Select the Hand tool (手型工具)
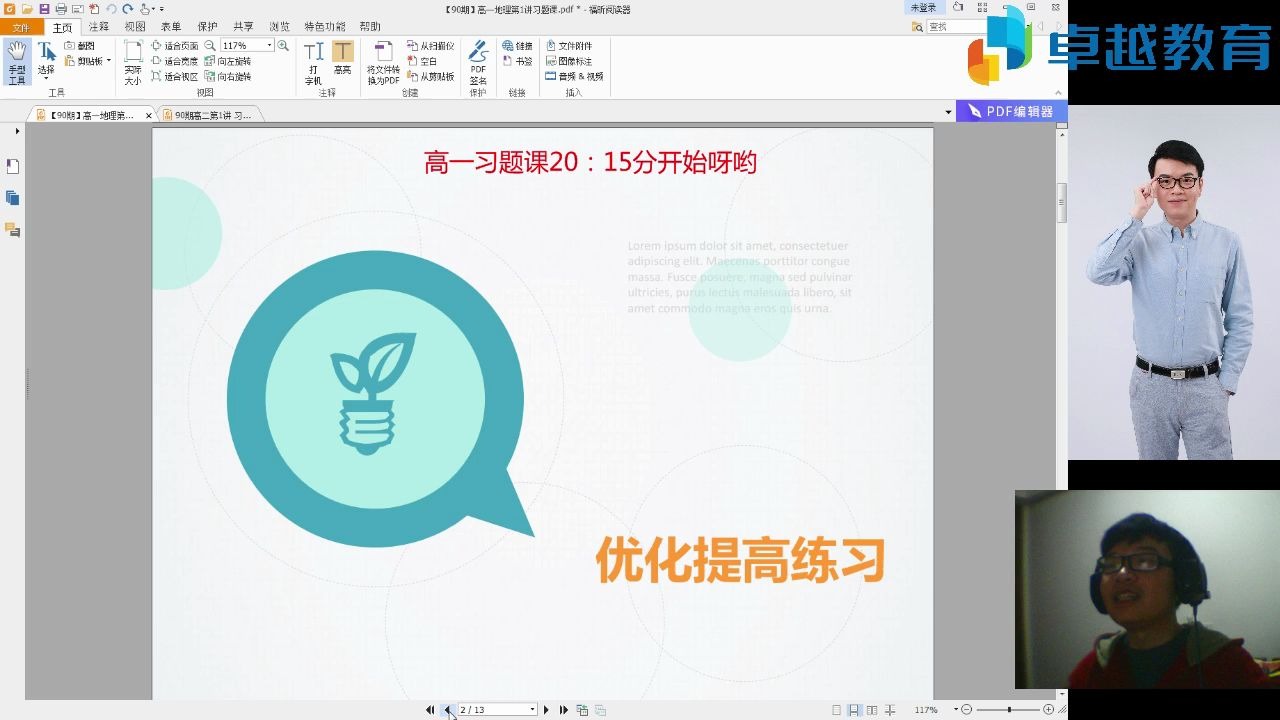 tap(17, 62)
